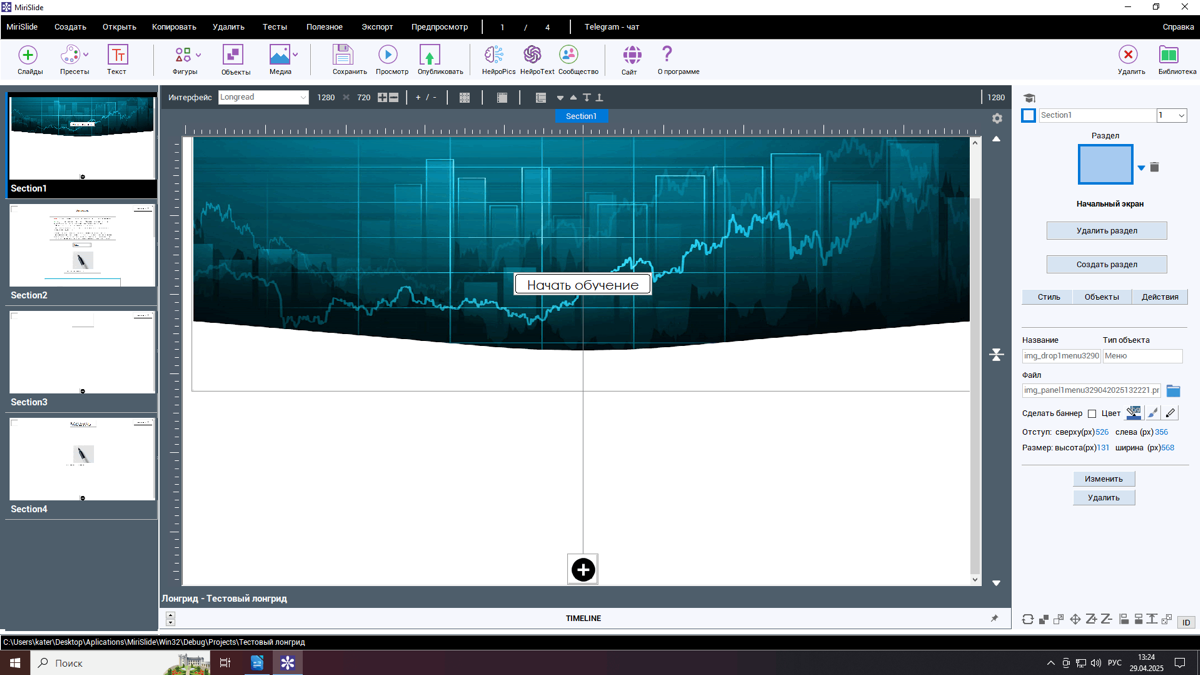Click the Опубликовать publish icon
The image size is (1200, 675).
430,55
